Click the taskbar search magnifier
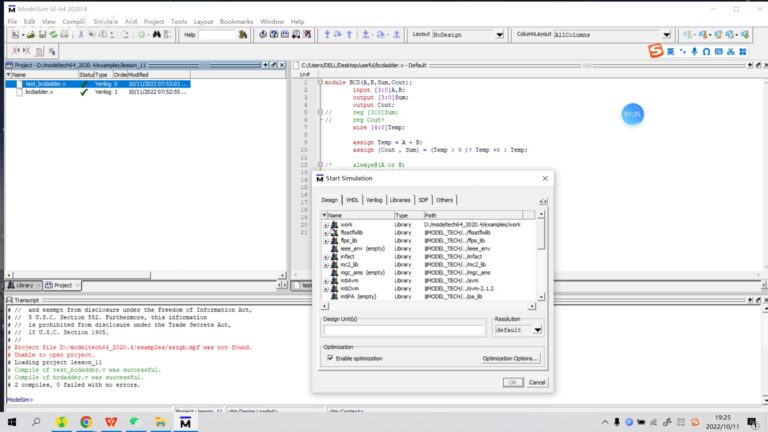The height and width of the screenshot is (432, 768). (x=36, y=422)
